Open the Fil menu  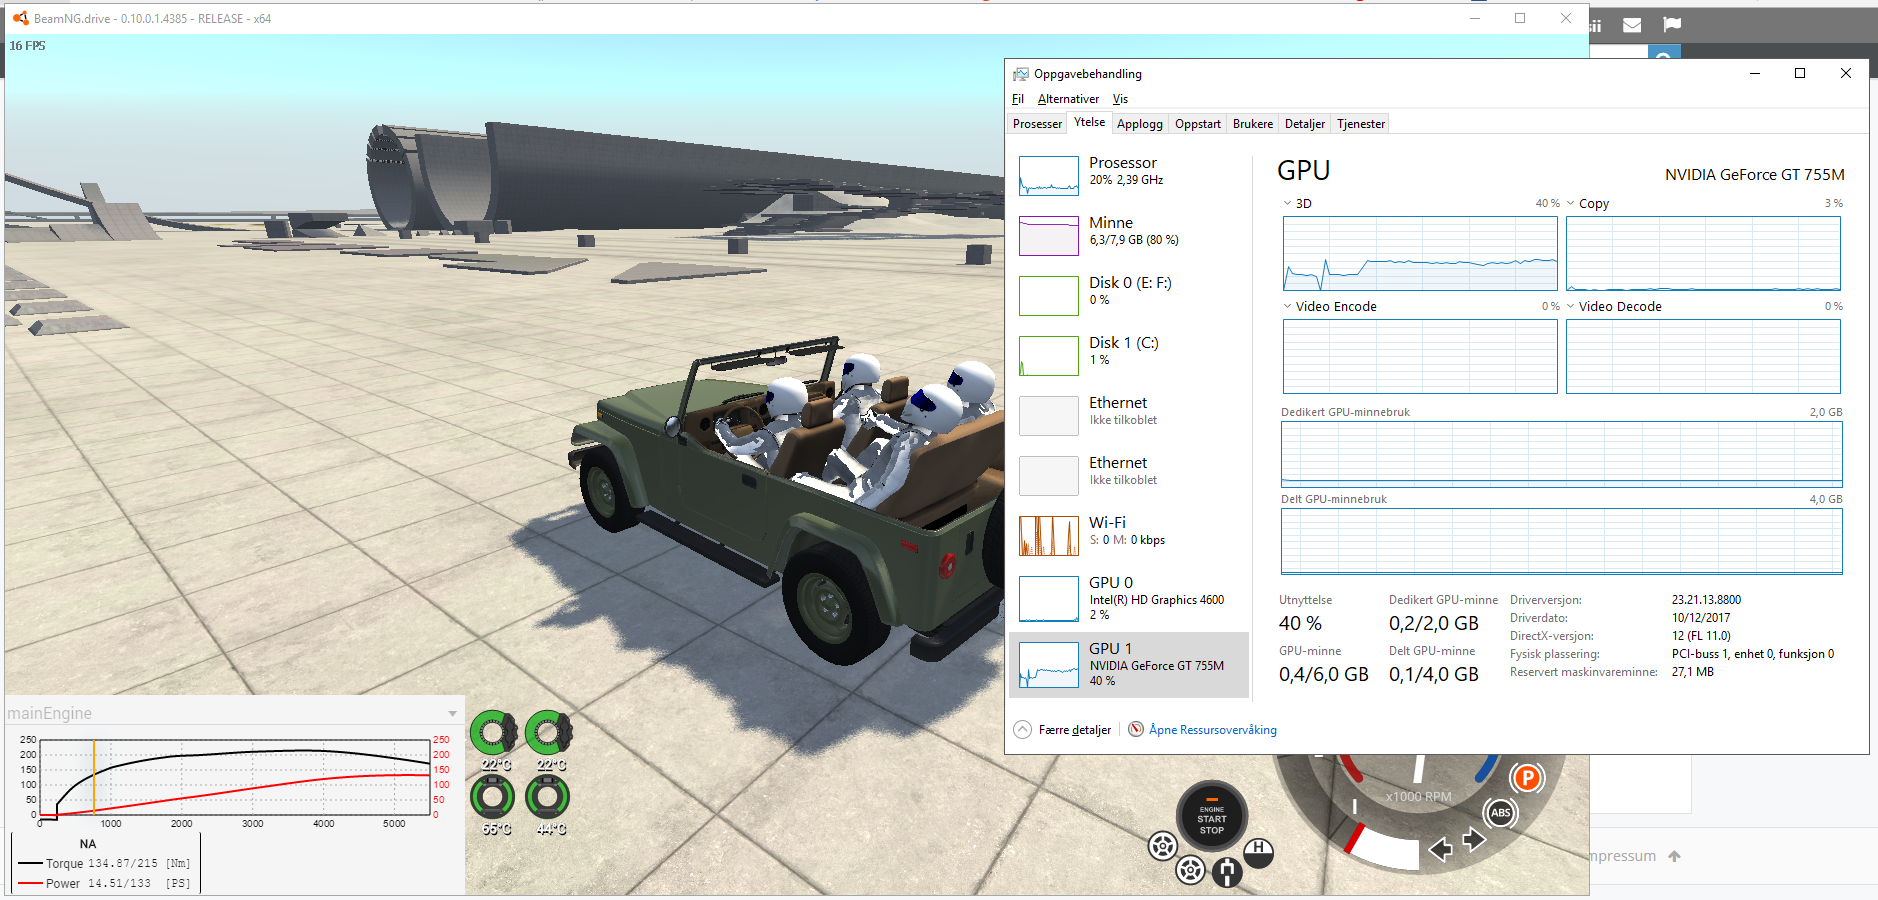pos(1018,99)
